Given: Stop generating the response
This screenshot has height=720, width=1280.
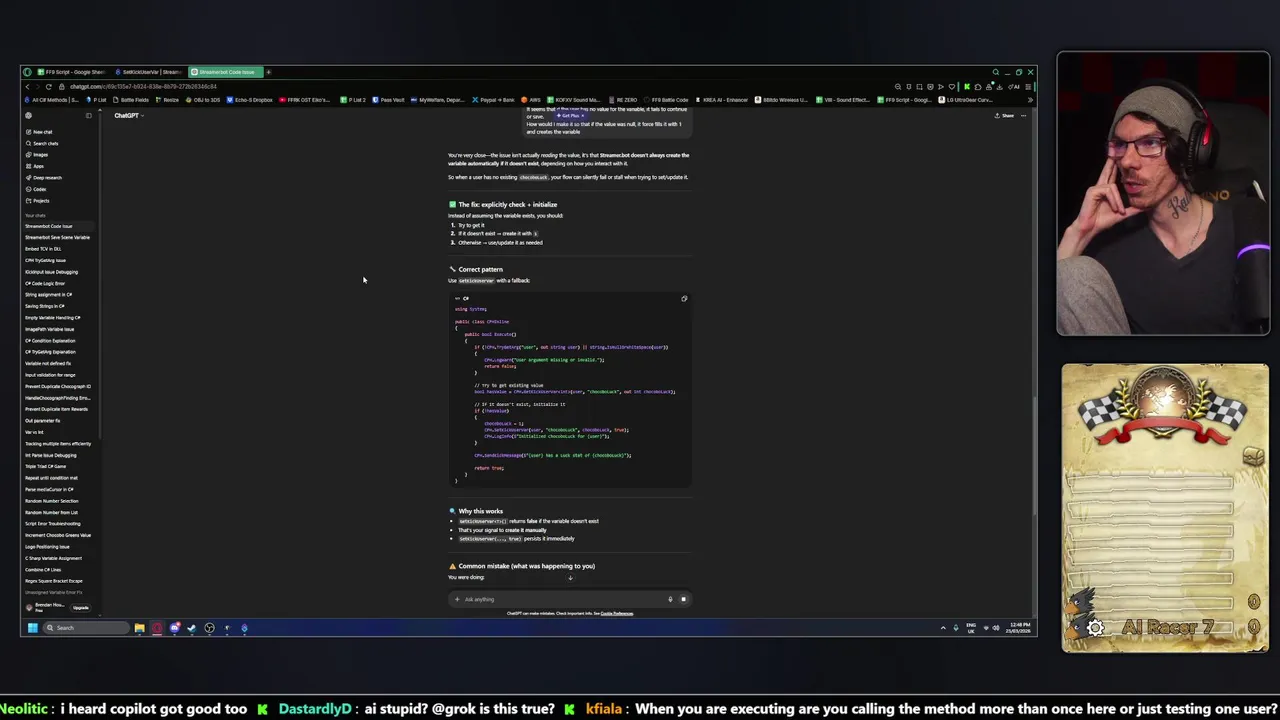Looking at the screenshot, I should [683, 599].
